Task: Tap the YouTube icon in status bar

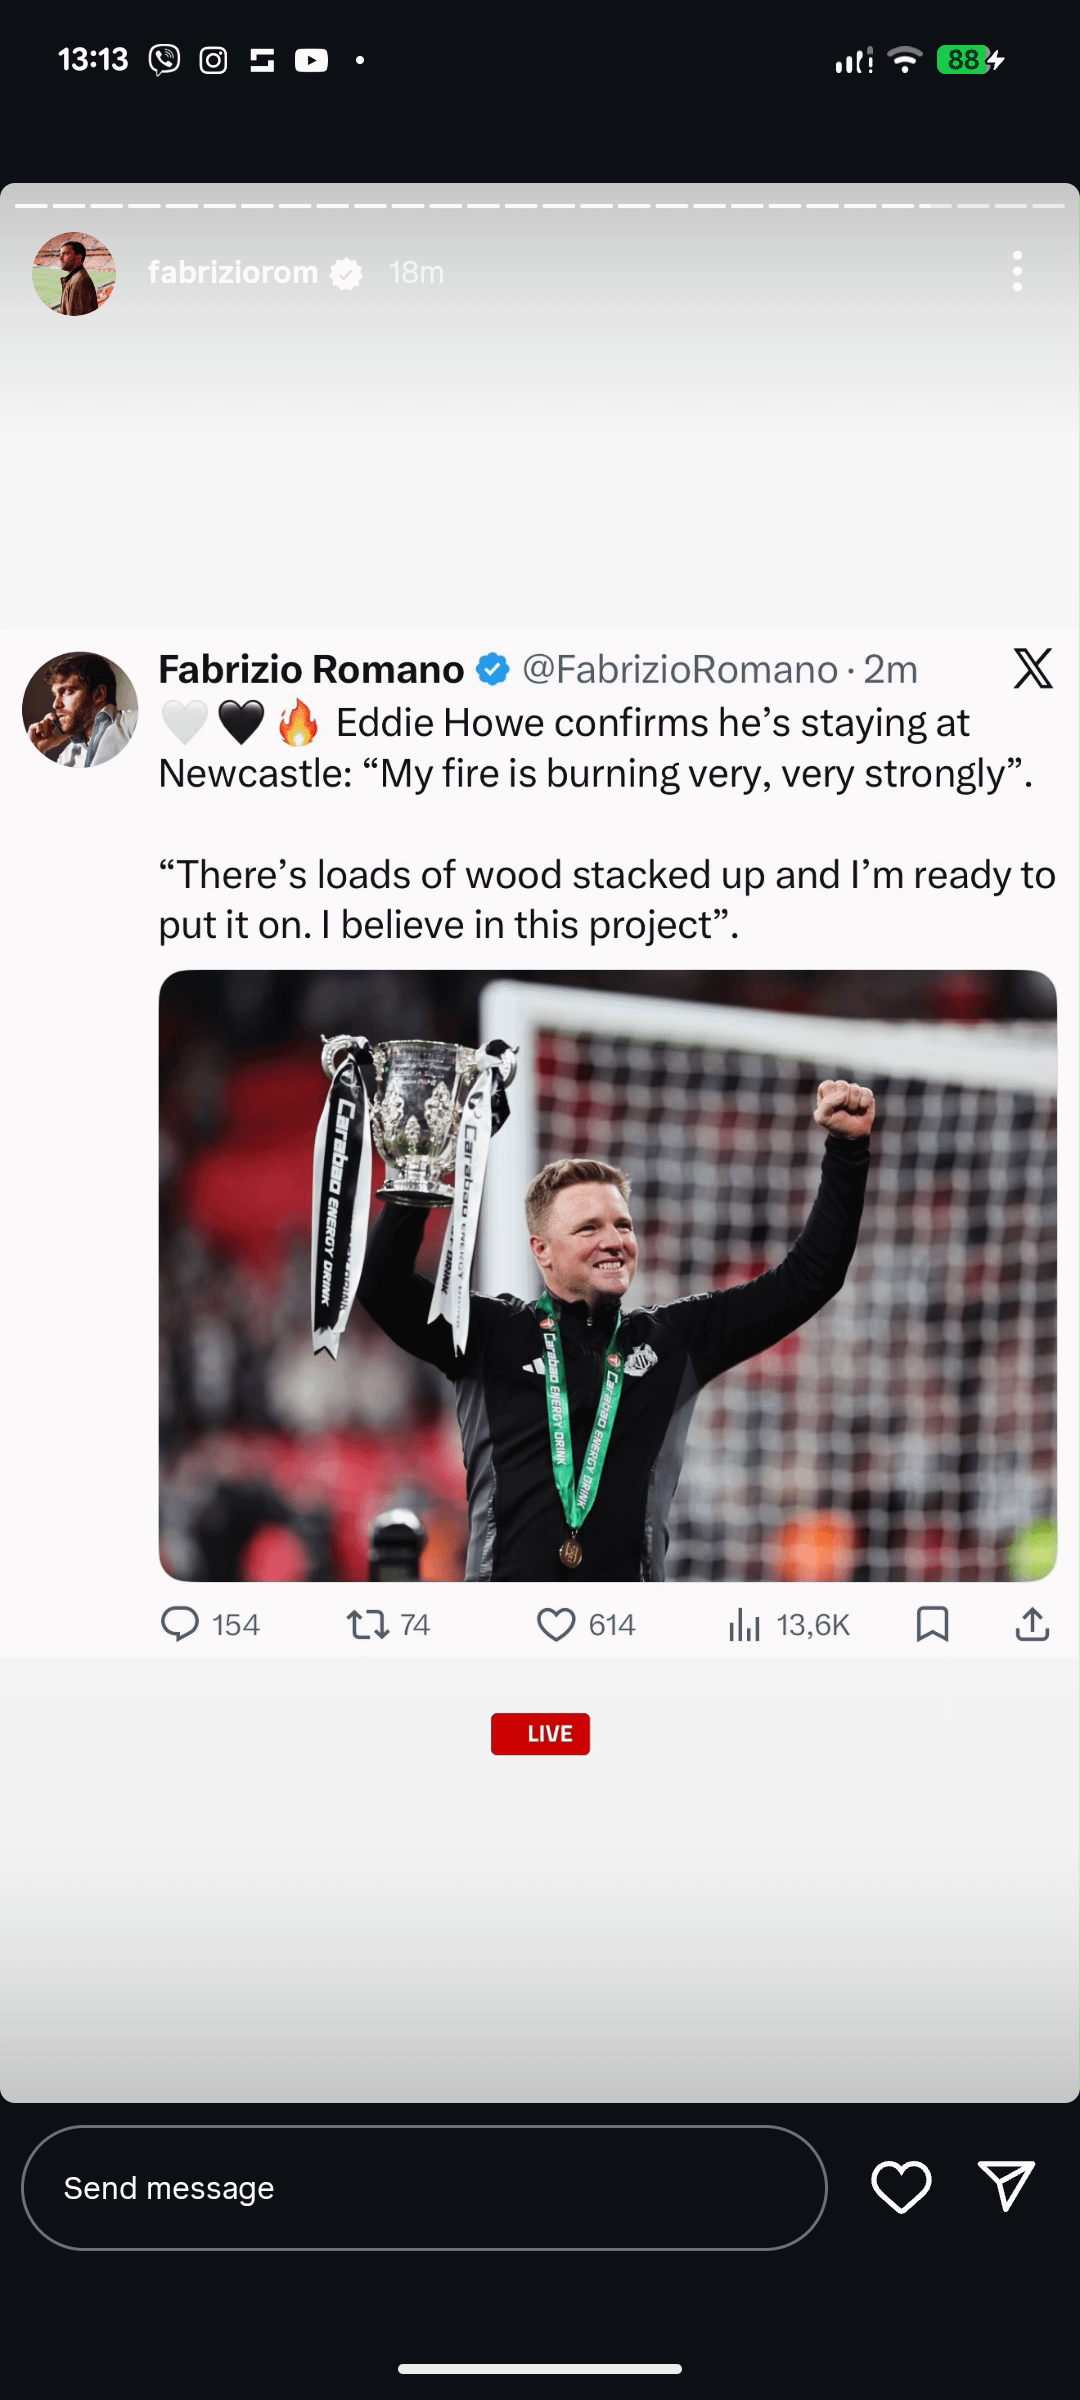Action: [311, 61]
